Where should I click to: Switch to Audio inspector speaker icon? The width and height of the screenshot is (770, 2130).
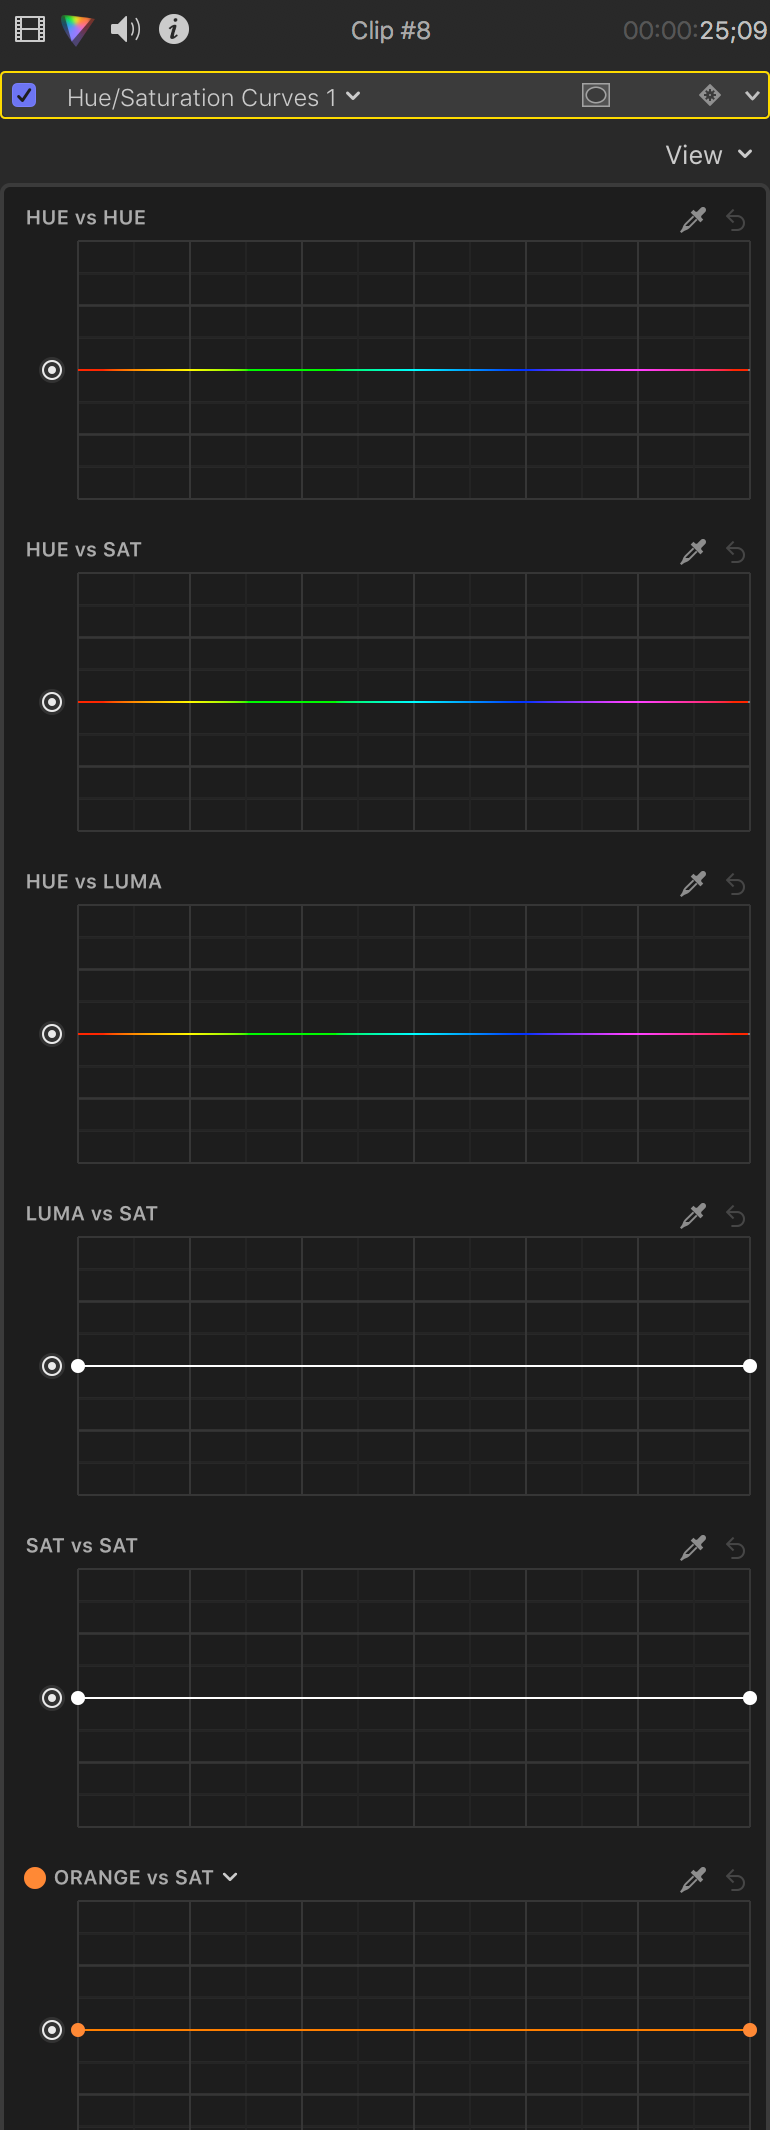(125, 30)
